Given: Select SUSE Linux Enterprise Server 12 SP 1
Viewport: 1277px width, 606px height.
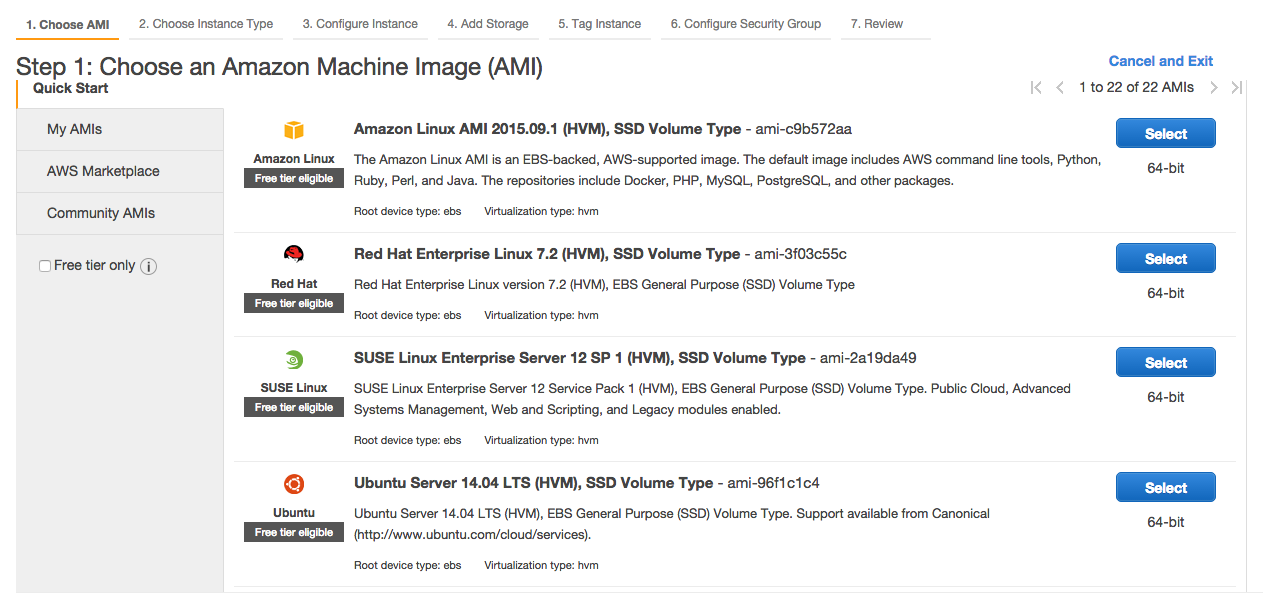Looking at the screenshot, I should 1166,363.
